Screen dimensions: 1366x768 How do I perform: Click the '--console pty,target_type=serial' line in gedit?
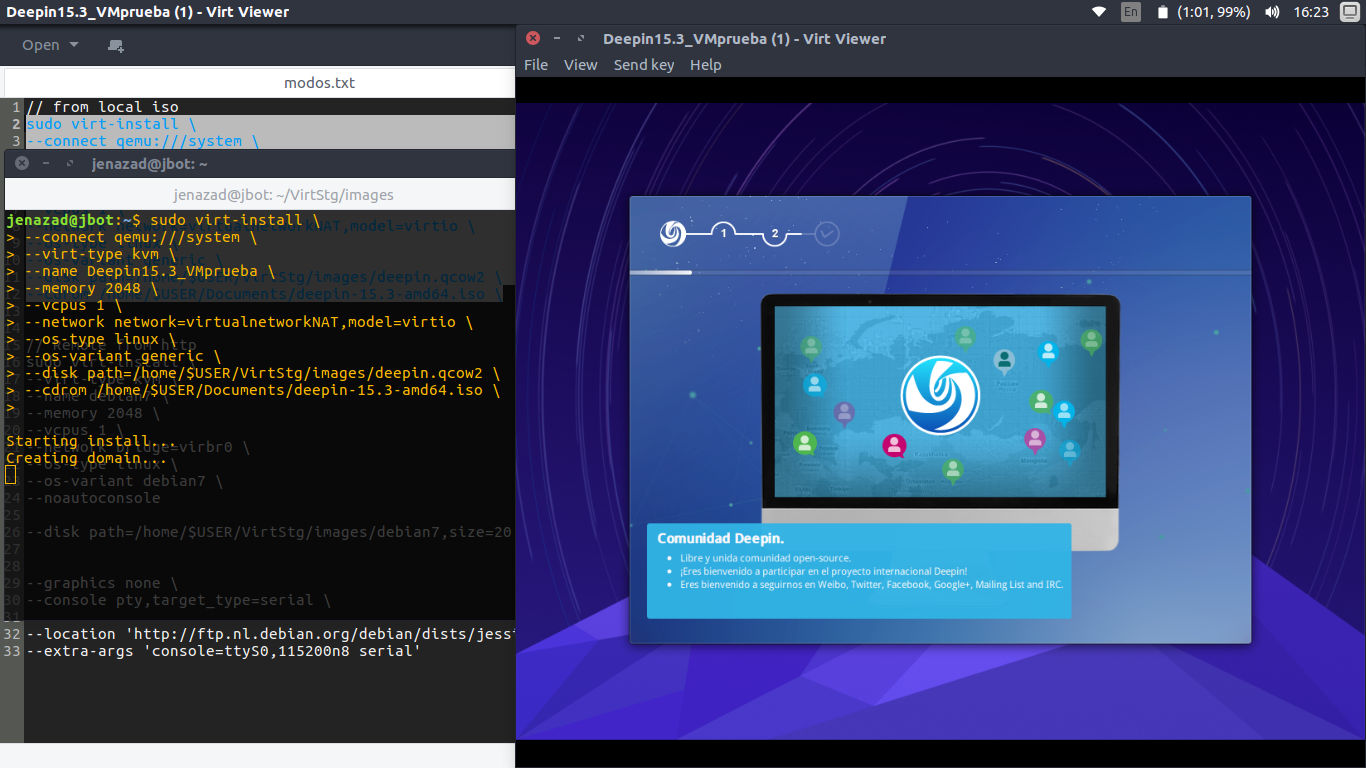point(178,600)
